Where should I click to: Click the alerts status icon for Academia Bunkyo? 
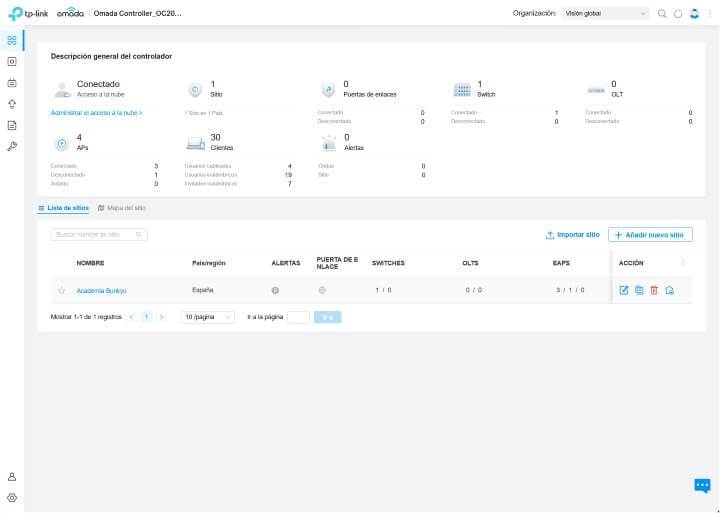[x=275, y=290]
